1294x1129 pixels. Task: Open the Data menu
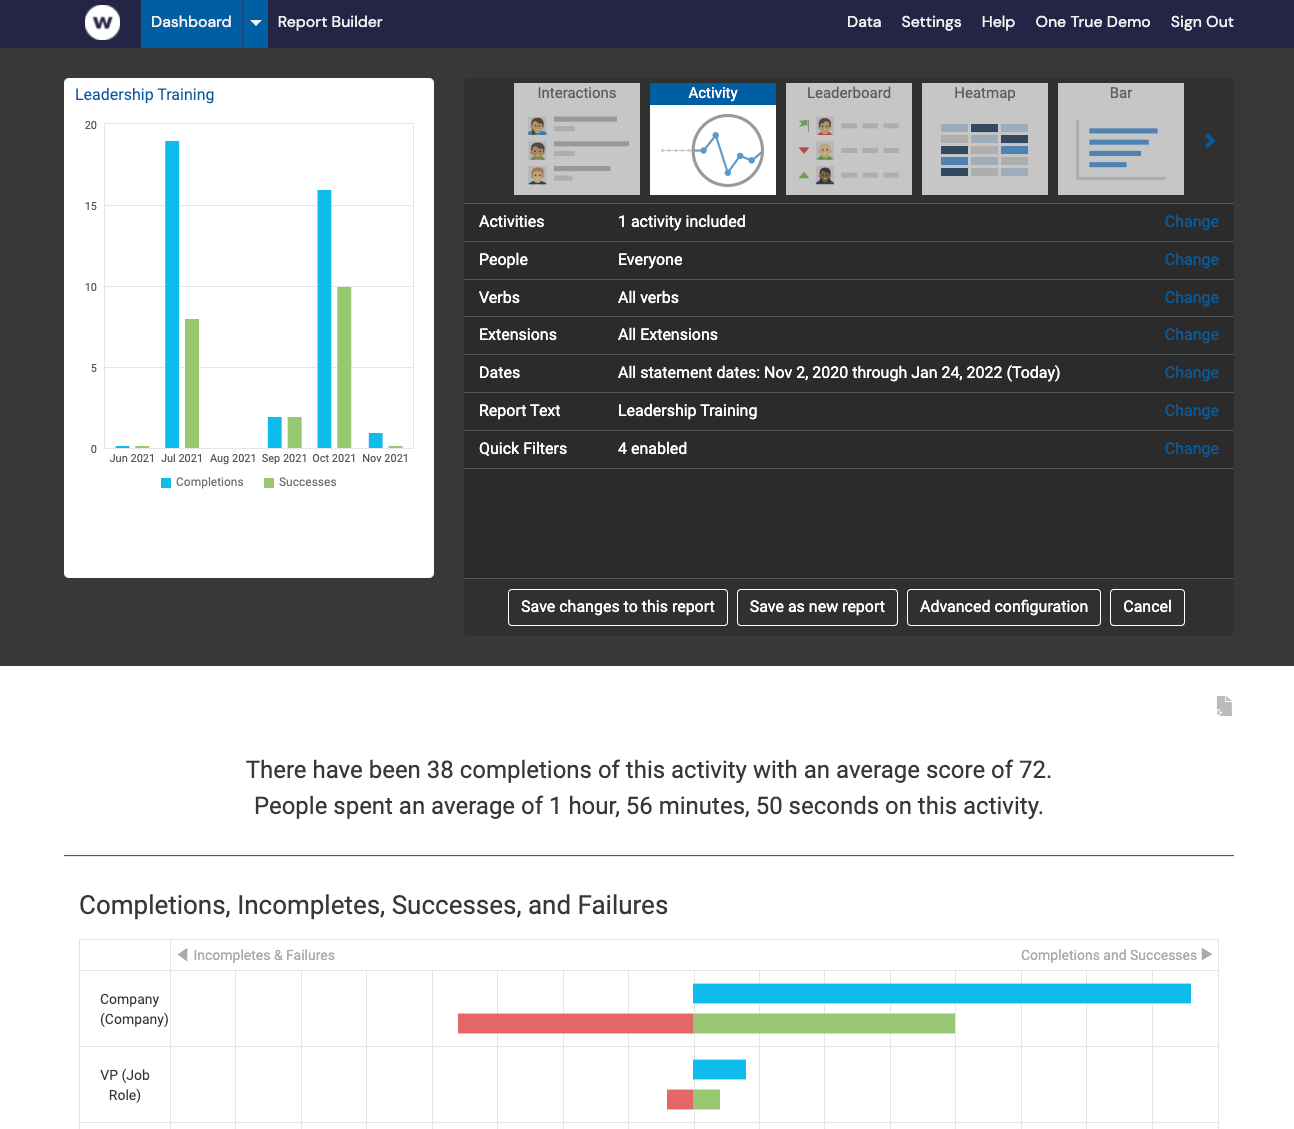[x=863, y=22]
